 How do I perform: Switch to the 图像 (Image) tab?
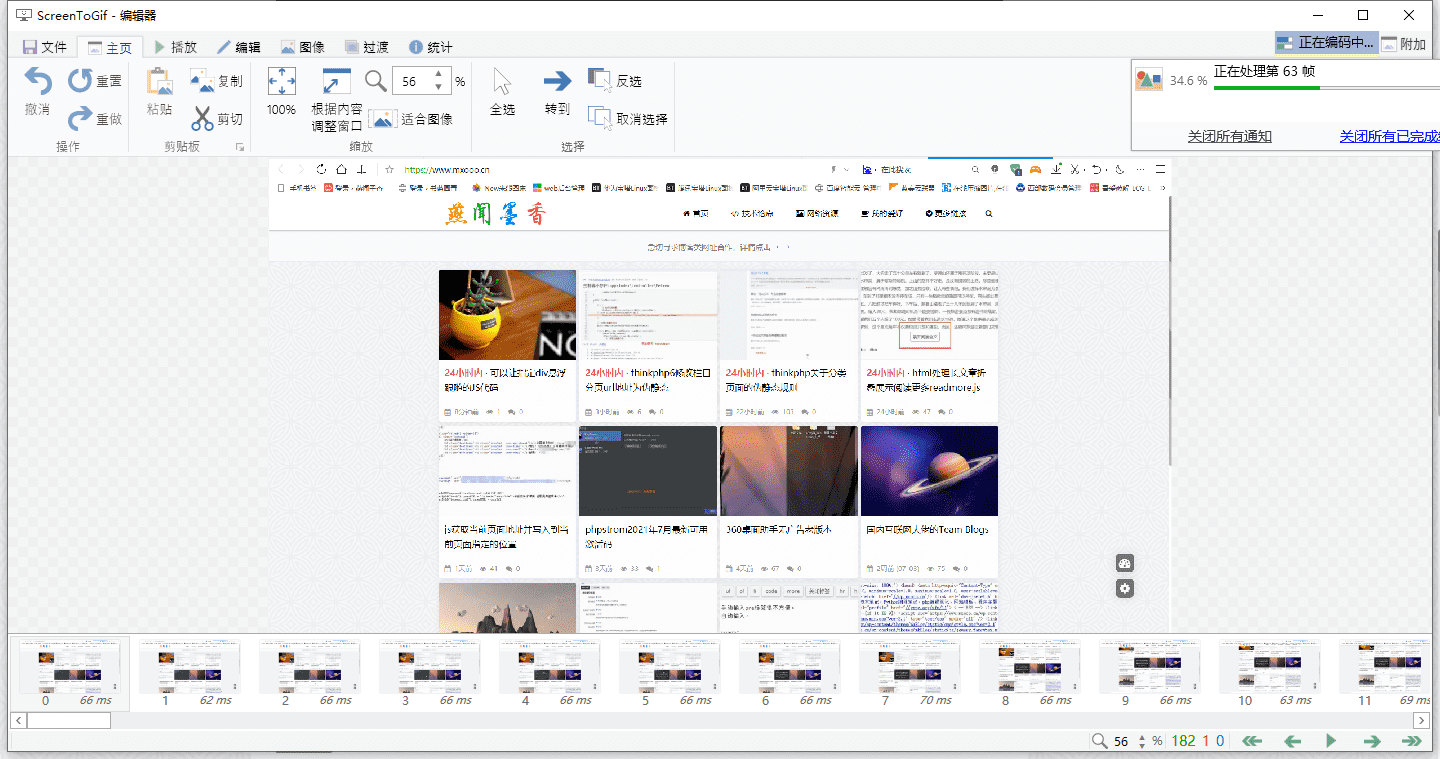(x=302, y=47)
